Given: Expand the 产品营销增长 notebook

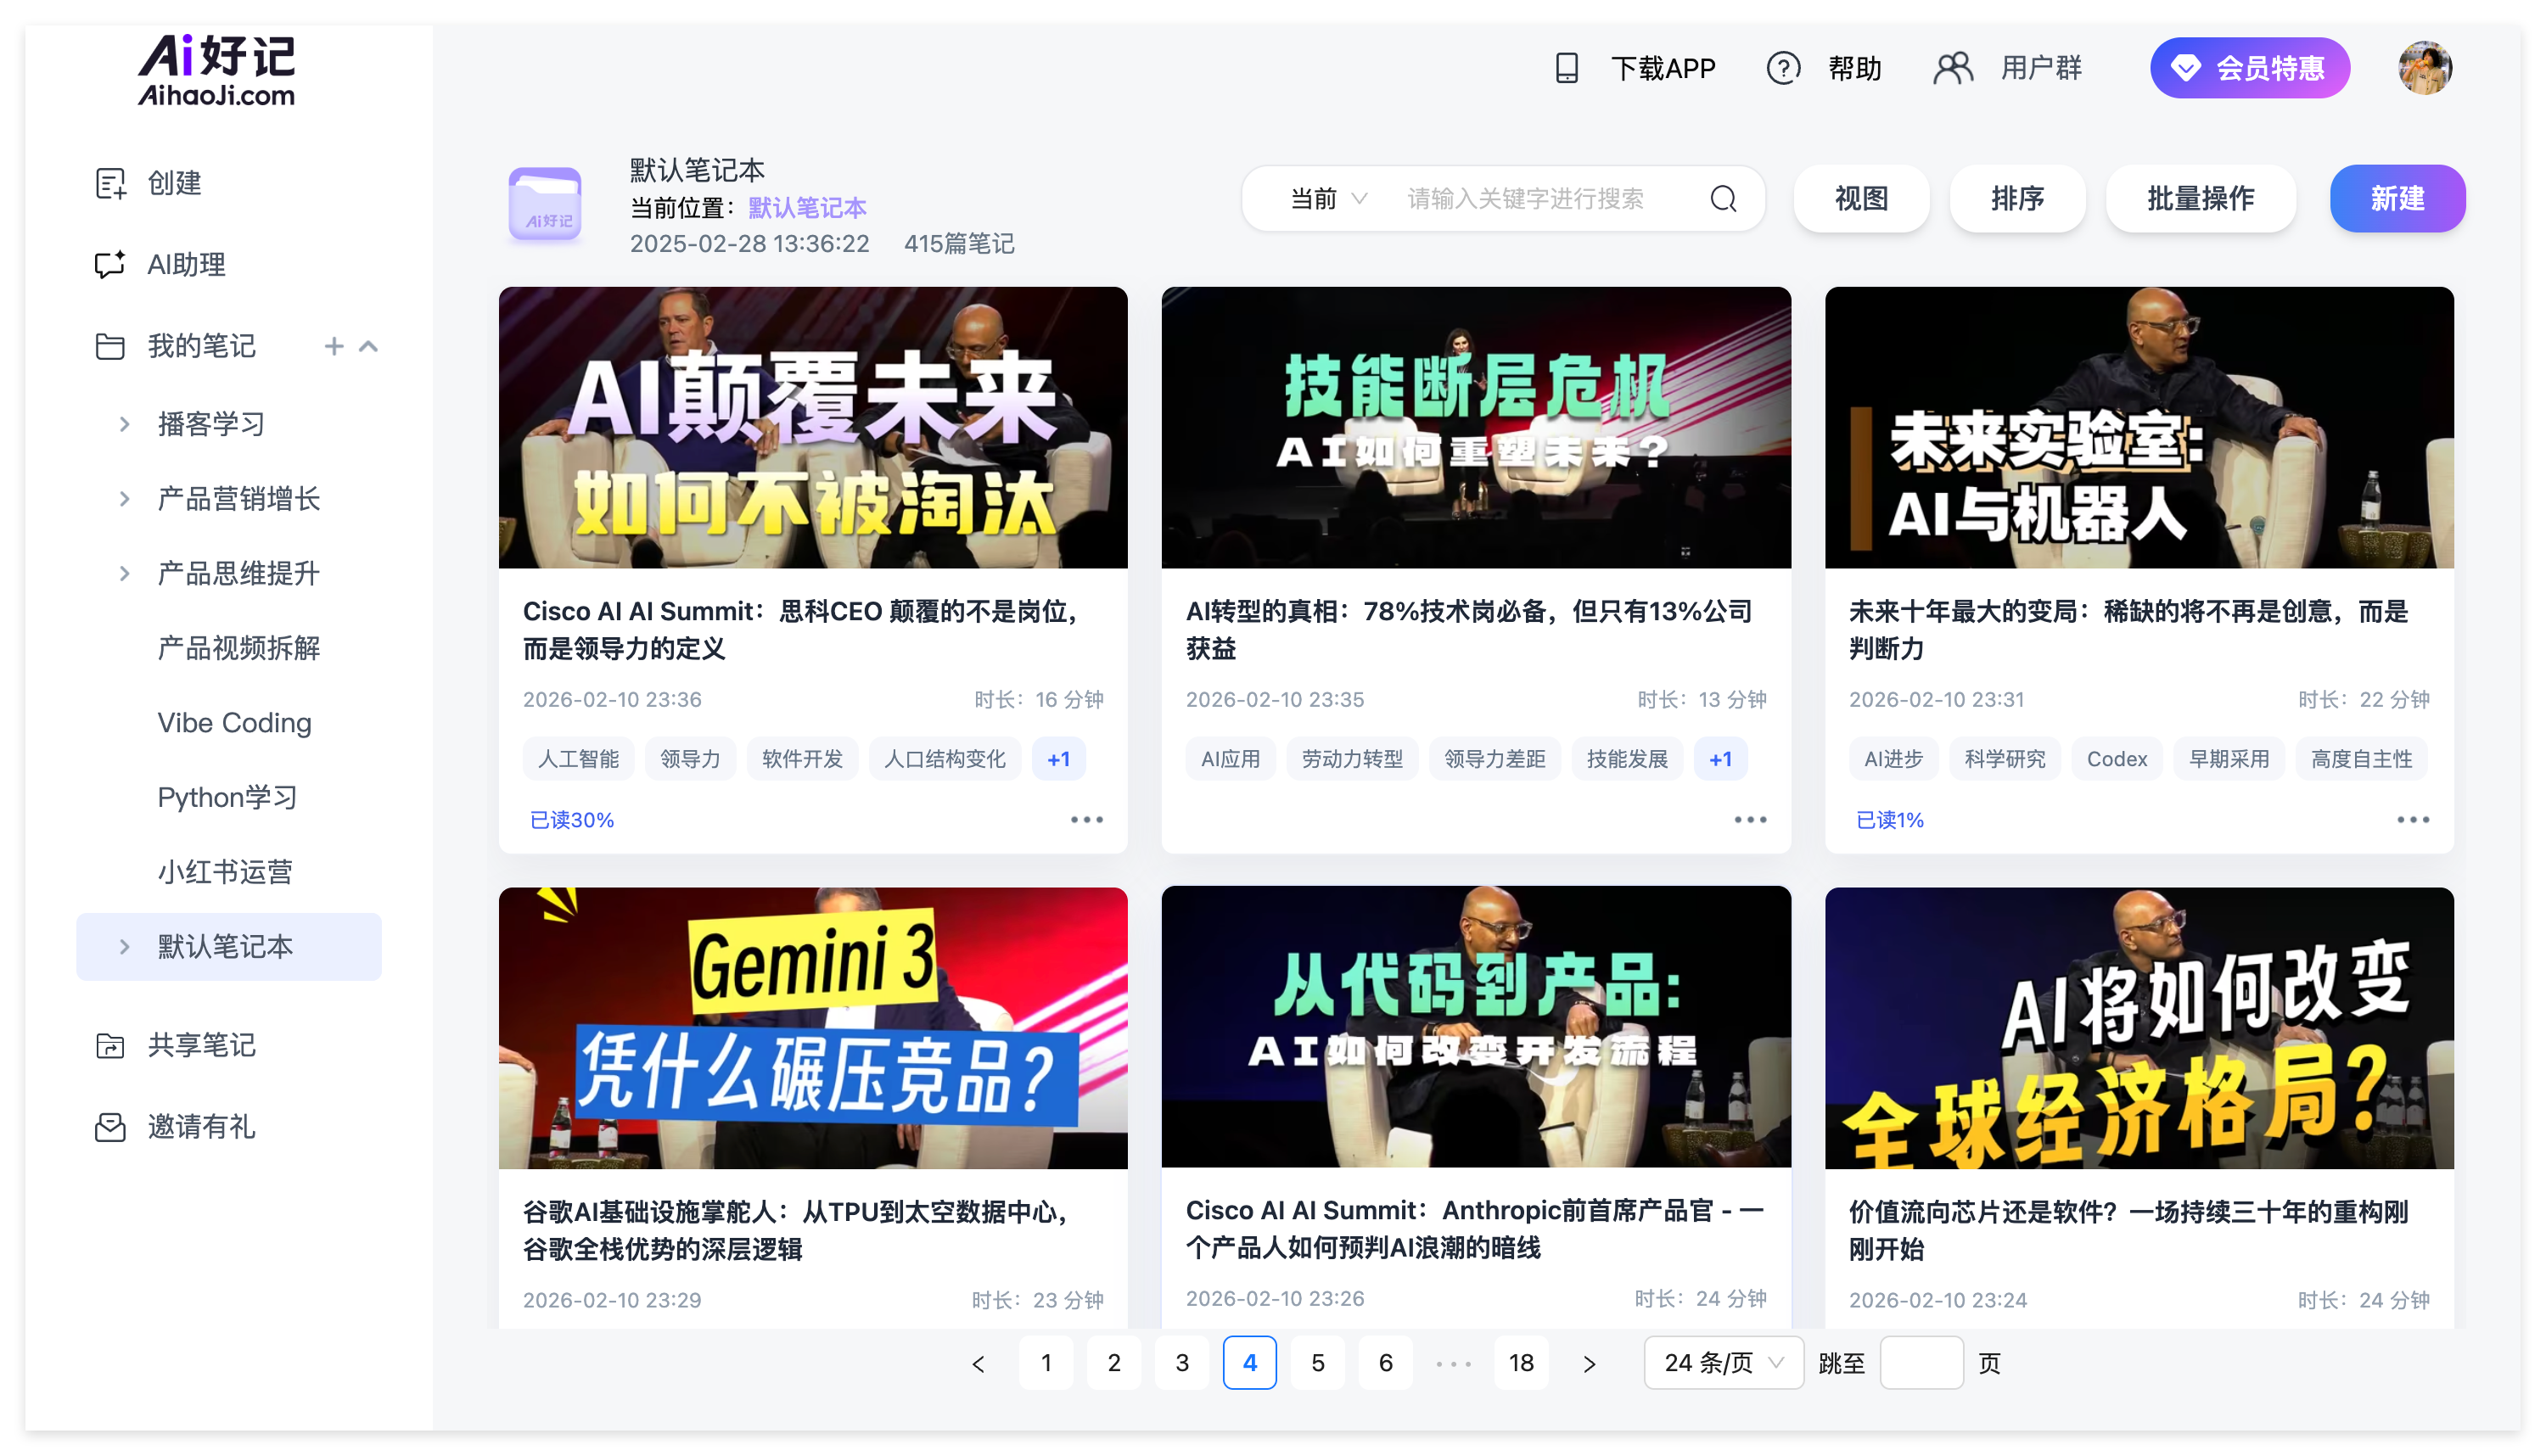Looking at the screenshot, I should pyautogui.click(x=124, y=498).
